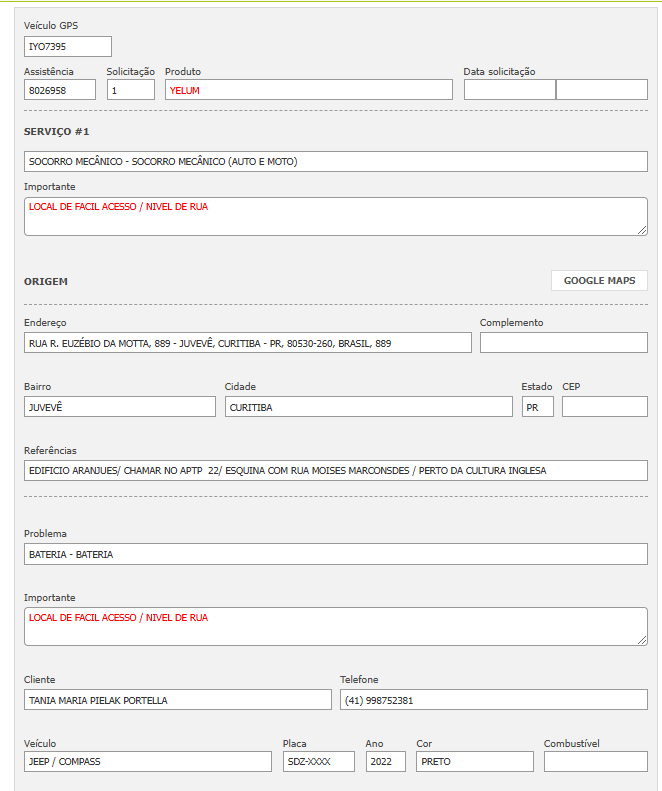662x791 pixels.
Task: Focus the empty Combustível field
Action: tap(595, 762)
